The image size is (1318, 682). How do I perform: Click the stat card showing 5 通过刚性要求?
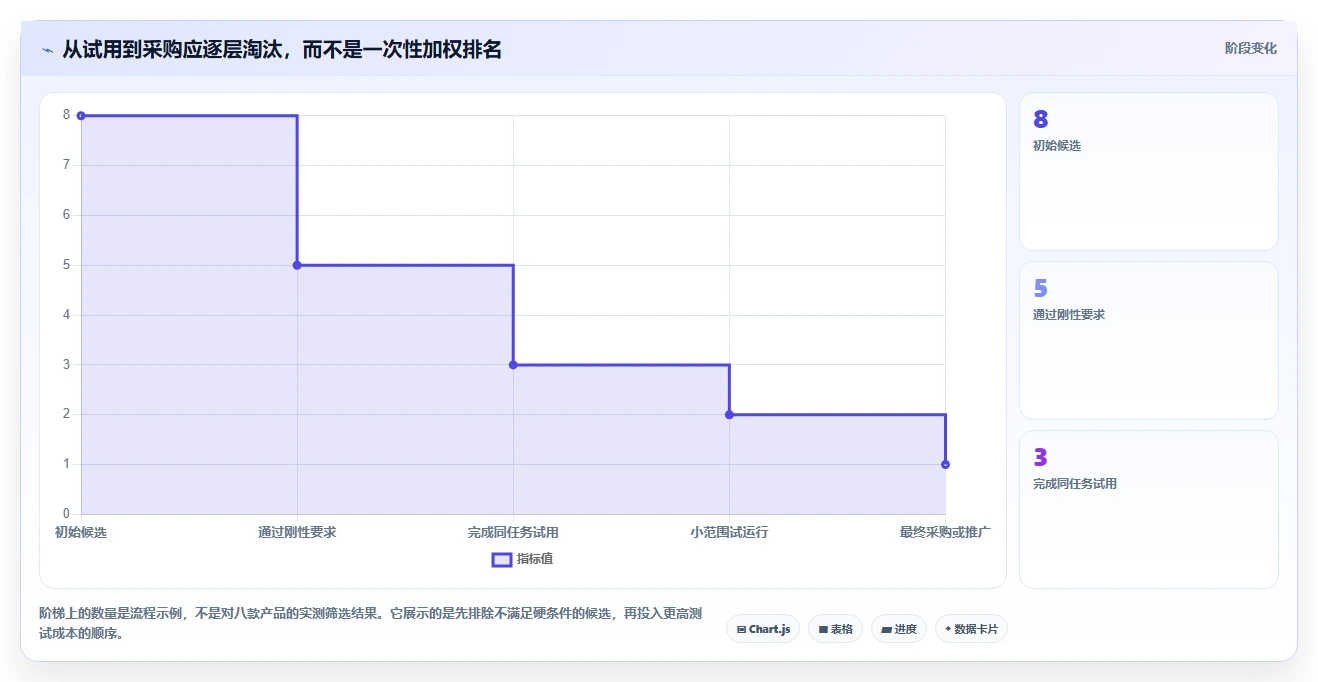pos(1148,340)
